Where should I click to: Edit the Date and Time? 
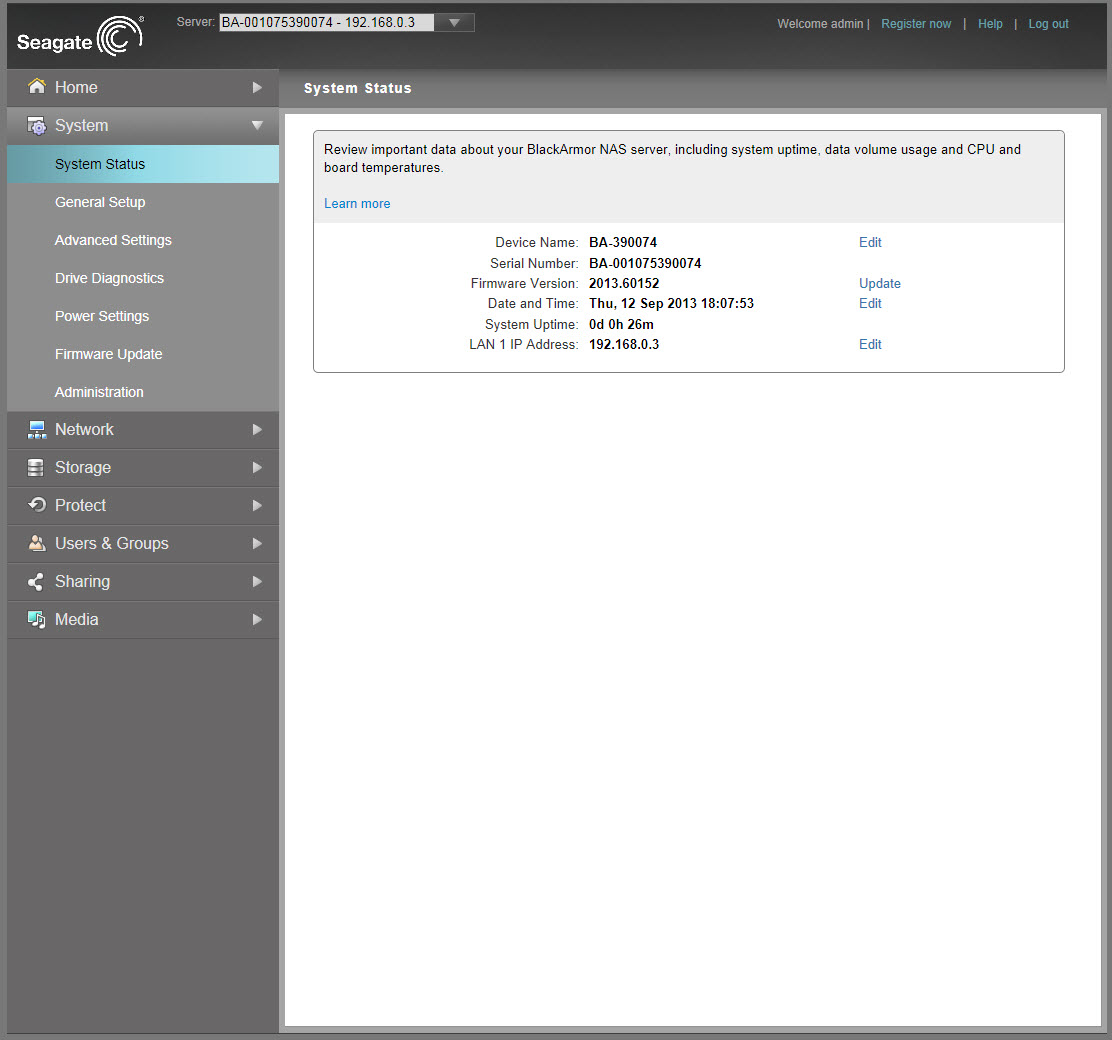[870, 304]
